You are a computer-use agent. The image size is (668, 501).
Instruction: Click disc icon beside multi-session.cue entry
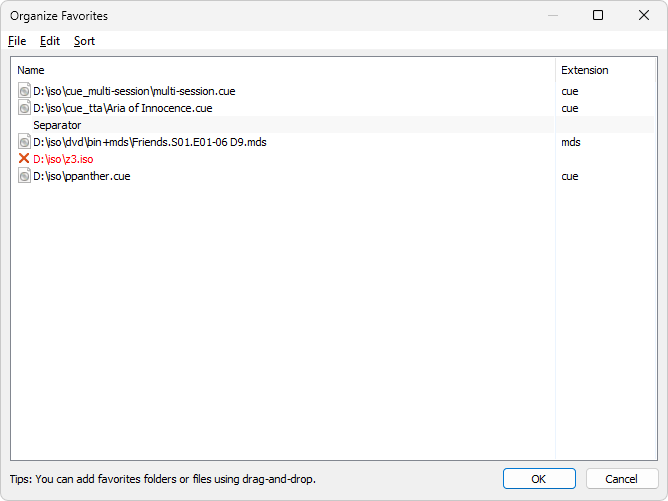(25, 91)
